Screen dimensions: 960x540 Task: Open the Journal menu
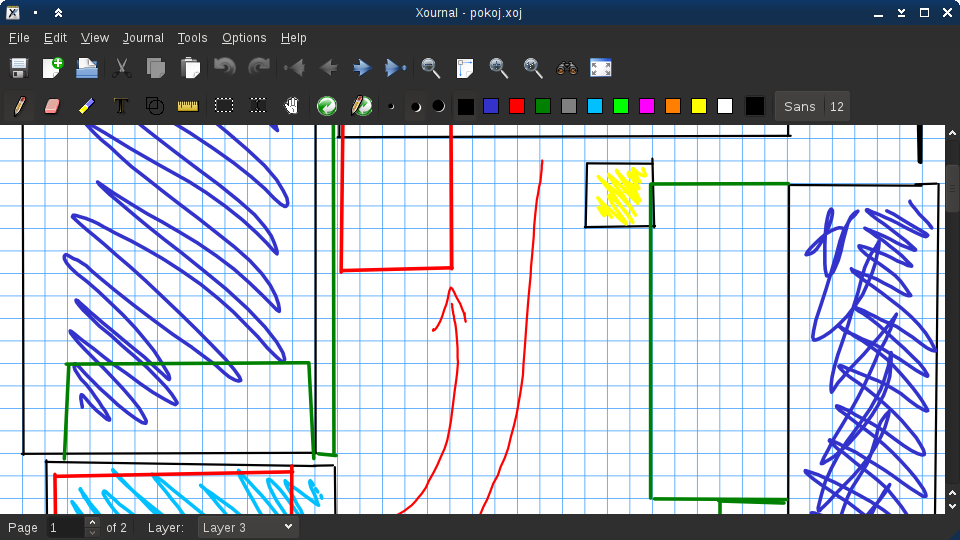pos(143,38)
